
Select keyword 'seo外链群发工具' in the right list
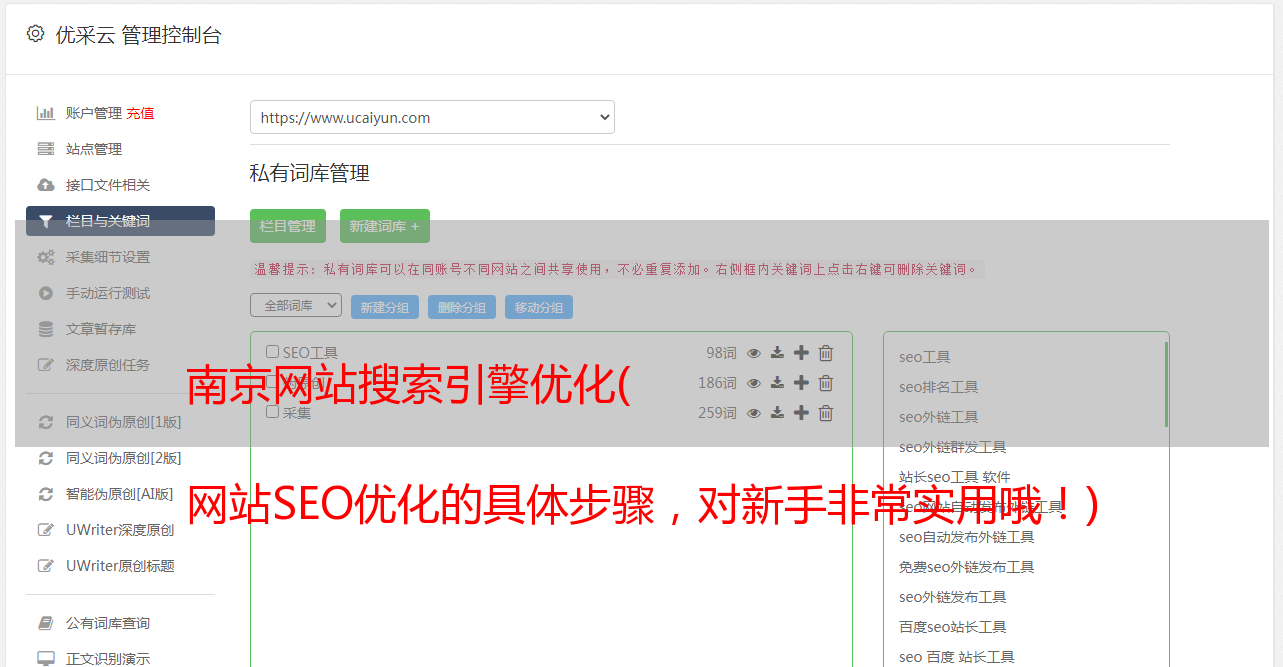(953, 447)
